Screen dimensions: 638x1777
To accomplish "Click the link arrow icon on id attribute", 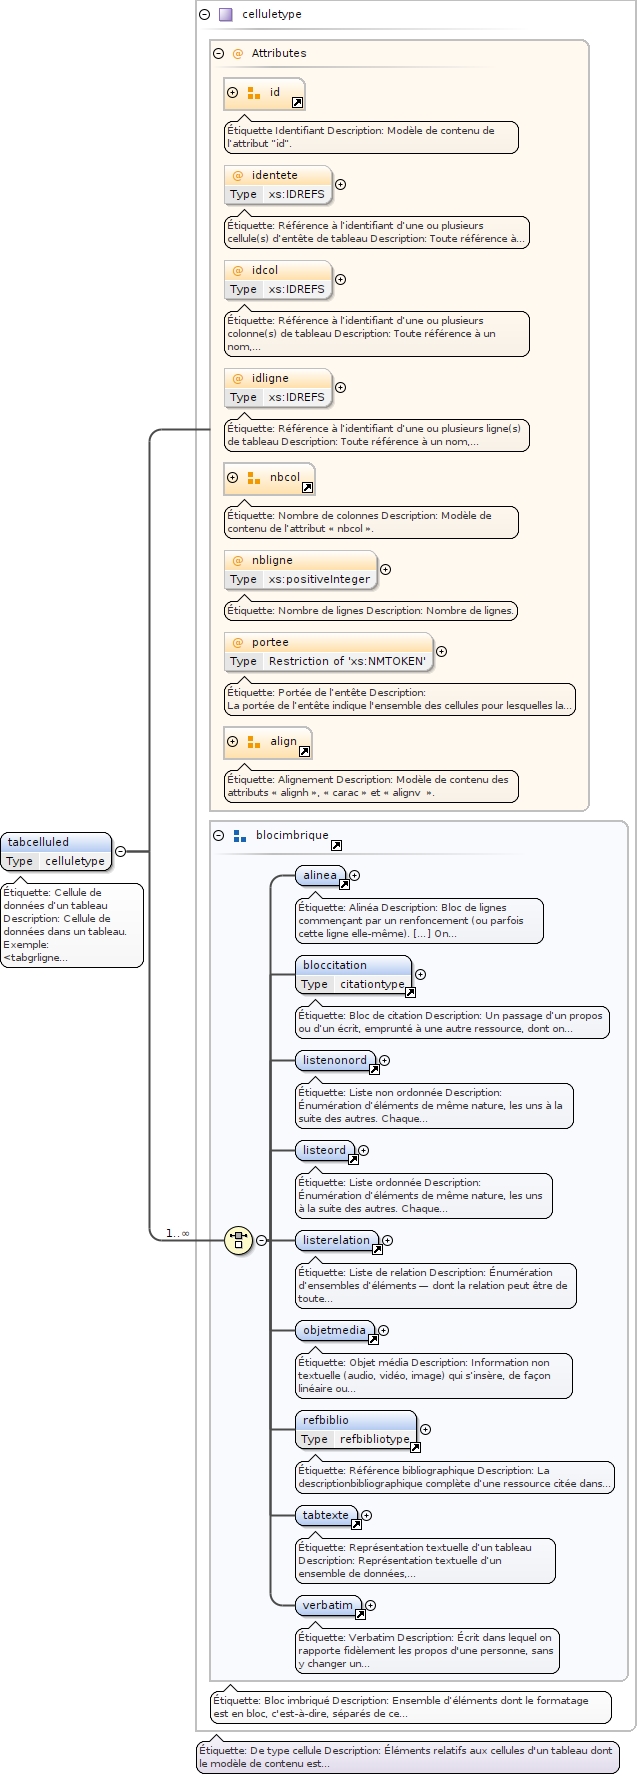I will (x=297, y=103).
